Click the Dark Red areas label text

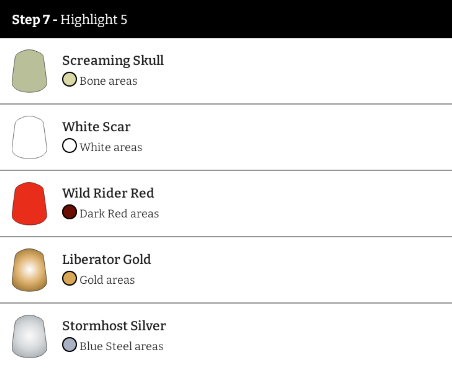tap(119, 214)
